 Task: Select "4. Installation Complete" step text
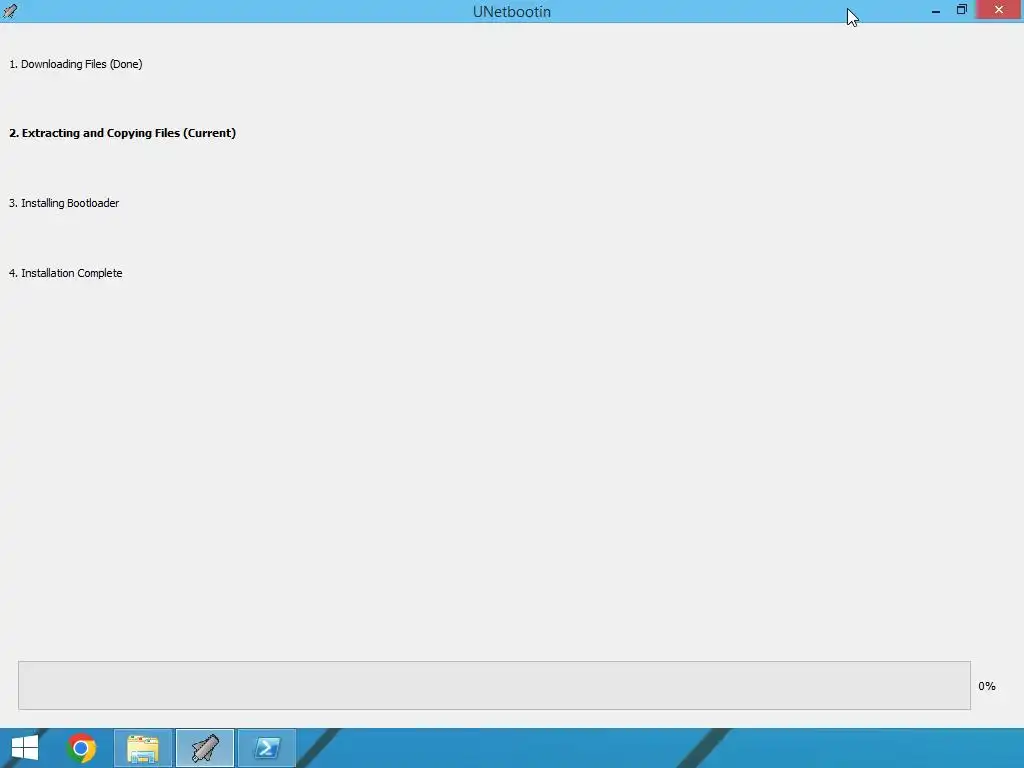click(x=65, y=273)
